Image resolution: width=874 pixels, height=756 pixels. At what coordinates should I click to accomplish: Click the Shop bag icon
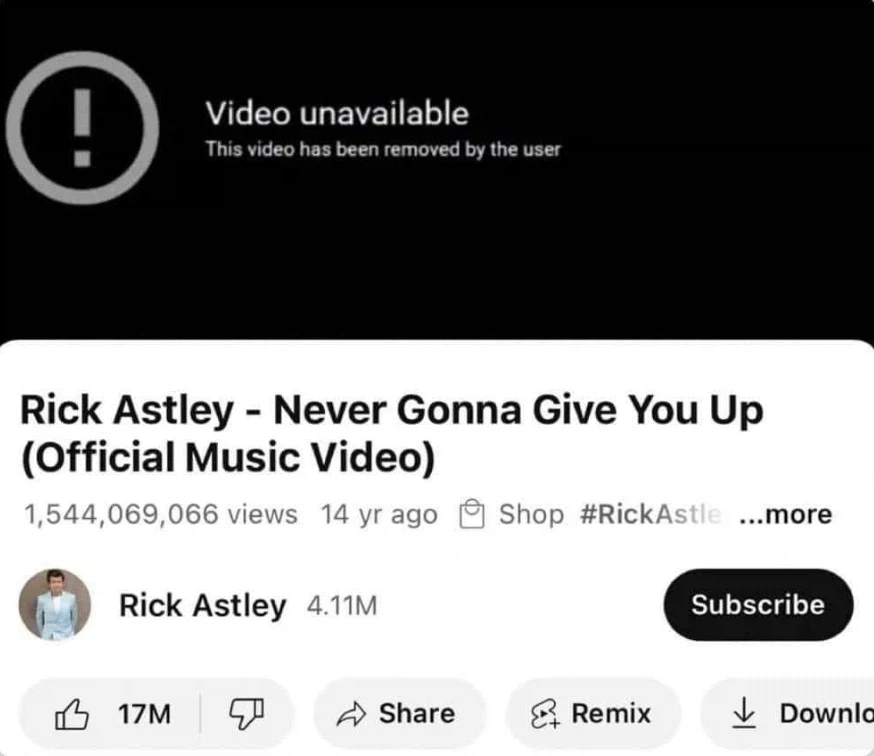472,513
